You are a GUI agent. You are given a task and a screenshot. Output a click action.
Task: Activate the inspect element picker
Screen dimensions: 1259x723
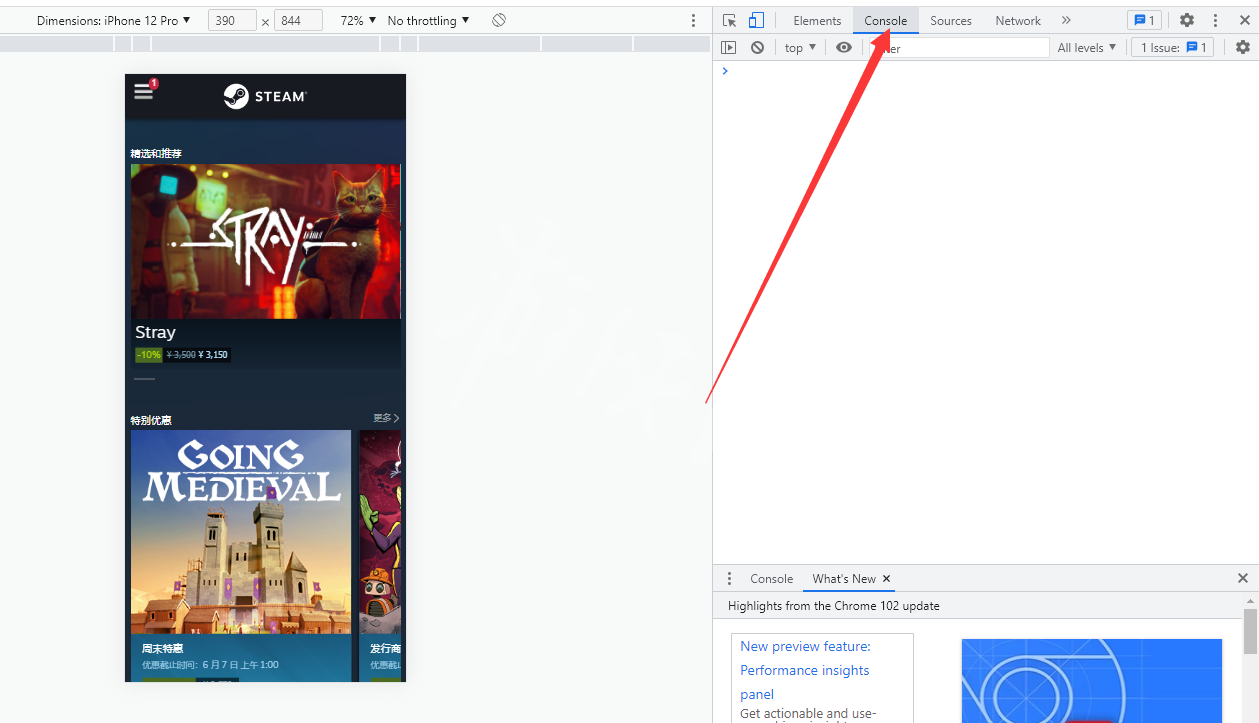(x=730, y=20)
